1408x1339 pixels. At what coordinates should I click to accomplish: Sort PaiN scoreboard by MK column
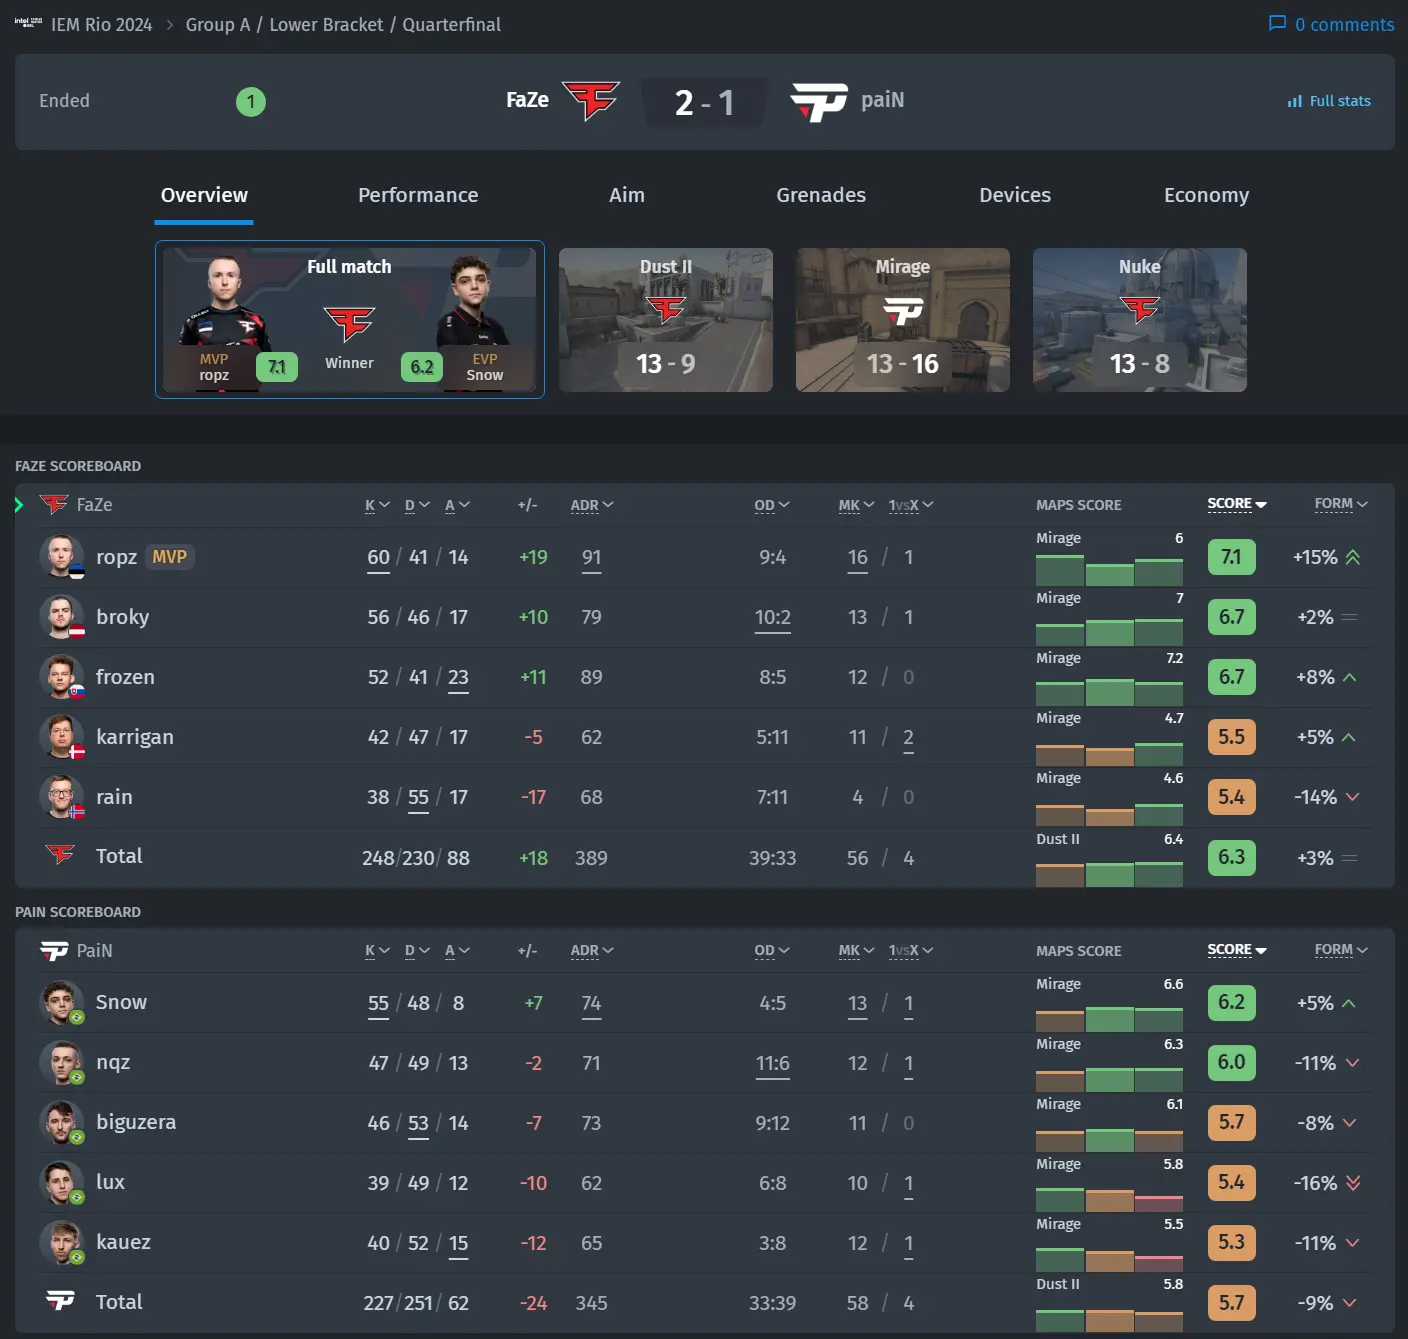857,951
